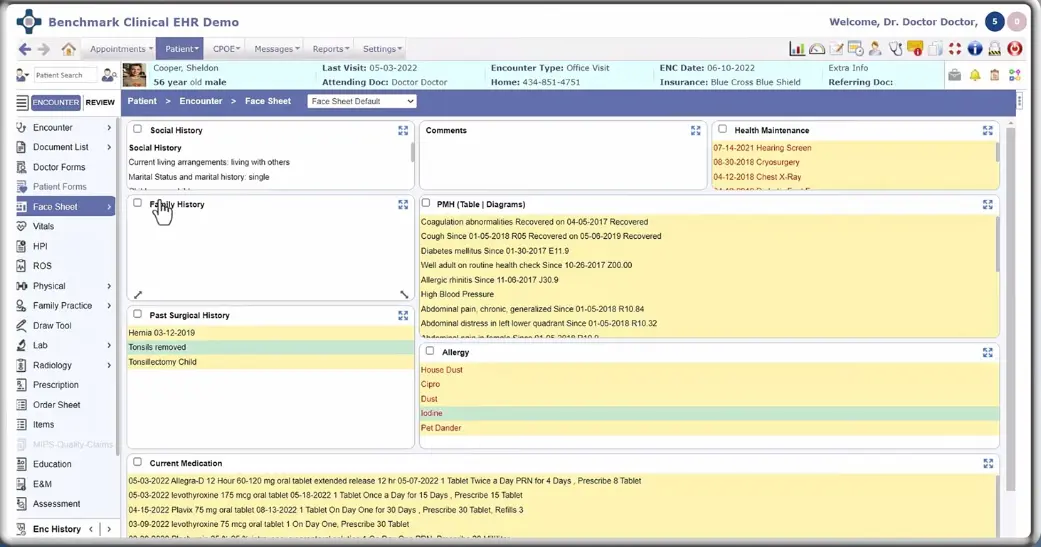The height and width of the screenshot is (547, 1041).
Task: Open the Settings menu
Action: click(382, 48)
